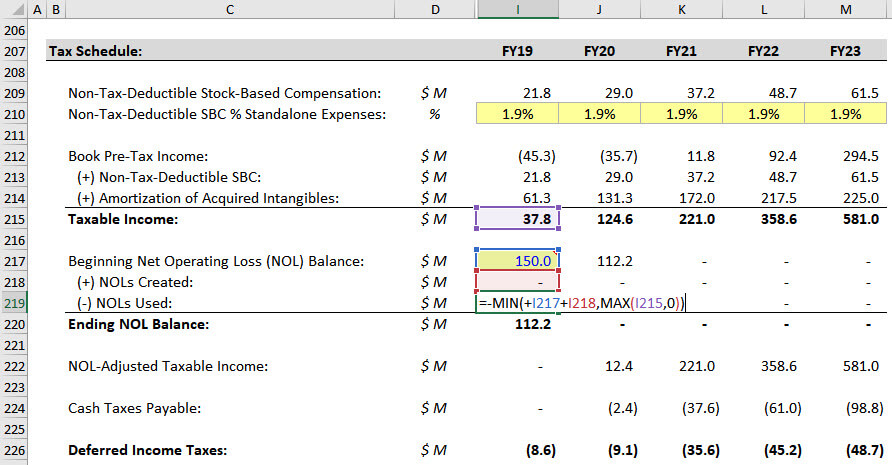This screenshot has width=892, height=465.
Task: Select FY19 Taxable Income 37.8
Action: (x=518, y=219)
